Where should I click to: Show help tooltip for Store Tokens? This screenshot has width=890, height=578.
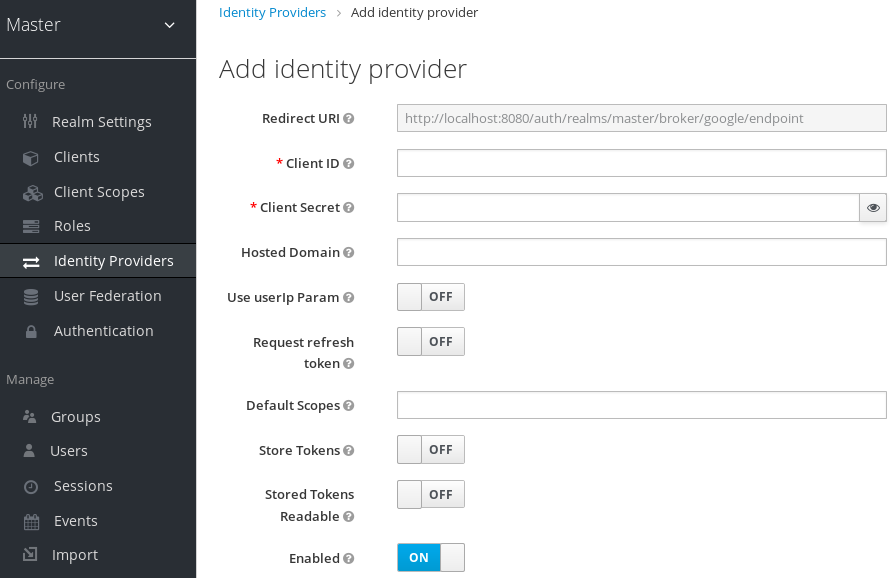[x=349, y=450]
